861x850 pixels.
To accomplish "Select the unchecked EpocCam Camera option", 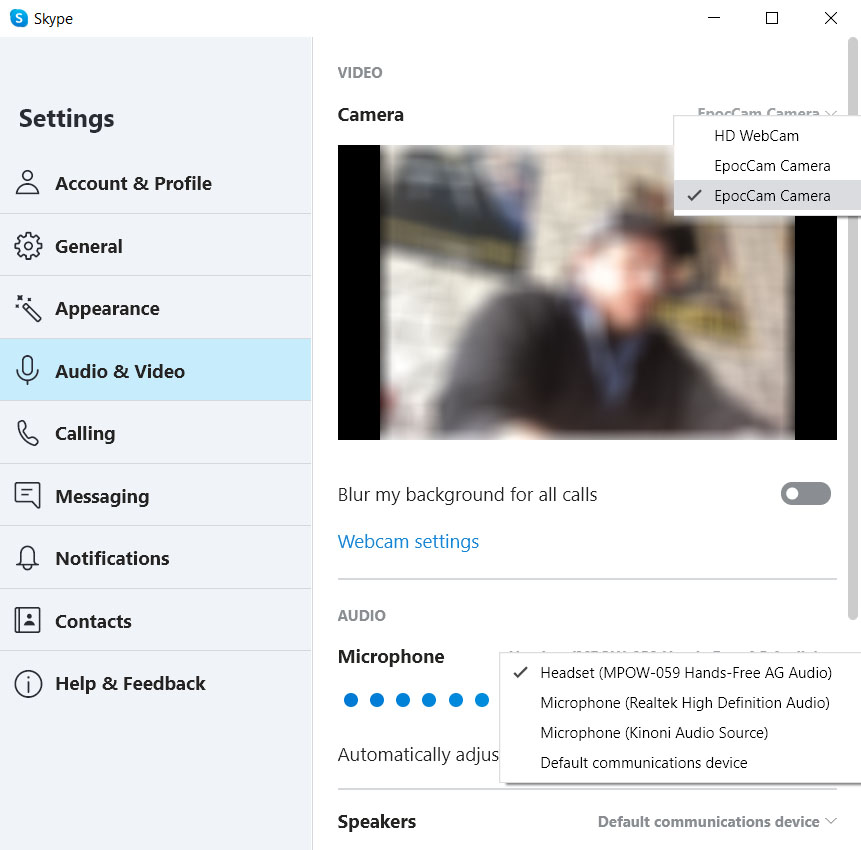I will click(767, 166).
